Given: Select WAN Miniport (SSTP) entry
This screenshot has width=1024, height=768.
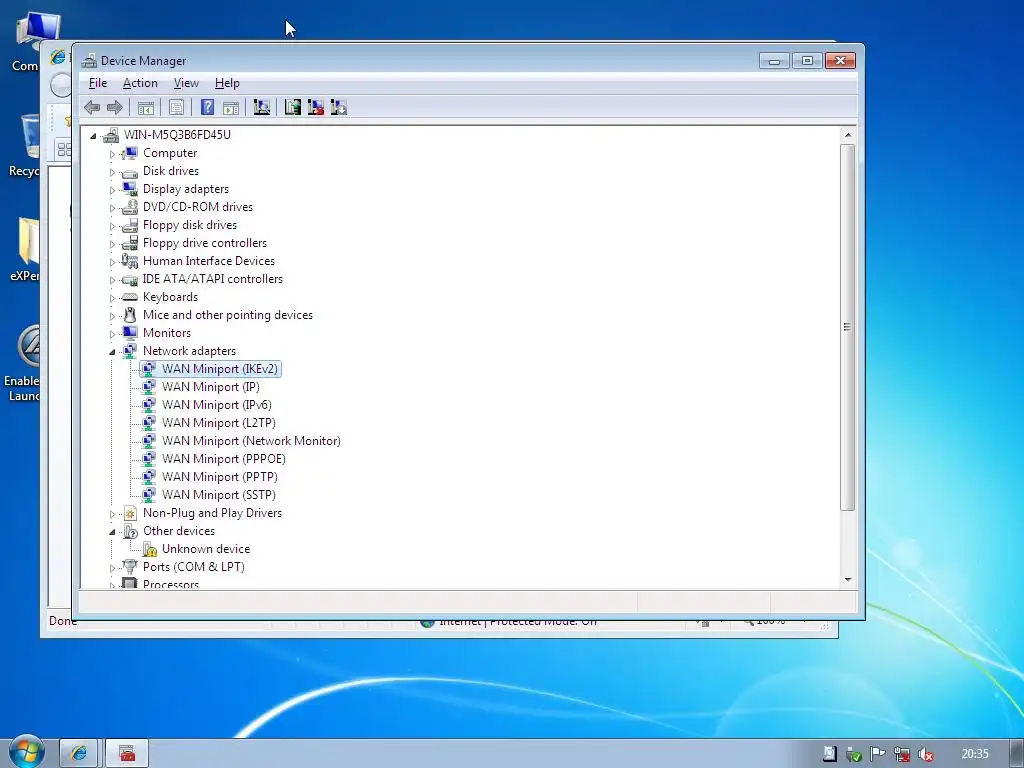Looking at the screenshot, I should pos(219,495).
